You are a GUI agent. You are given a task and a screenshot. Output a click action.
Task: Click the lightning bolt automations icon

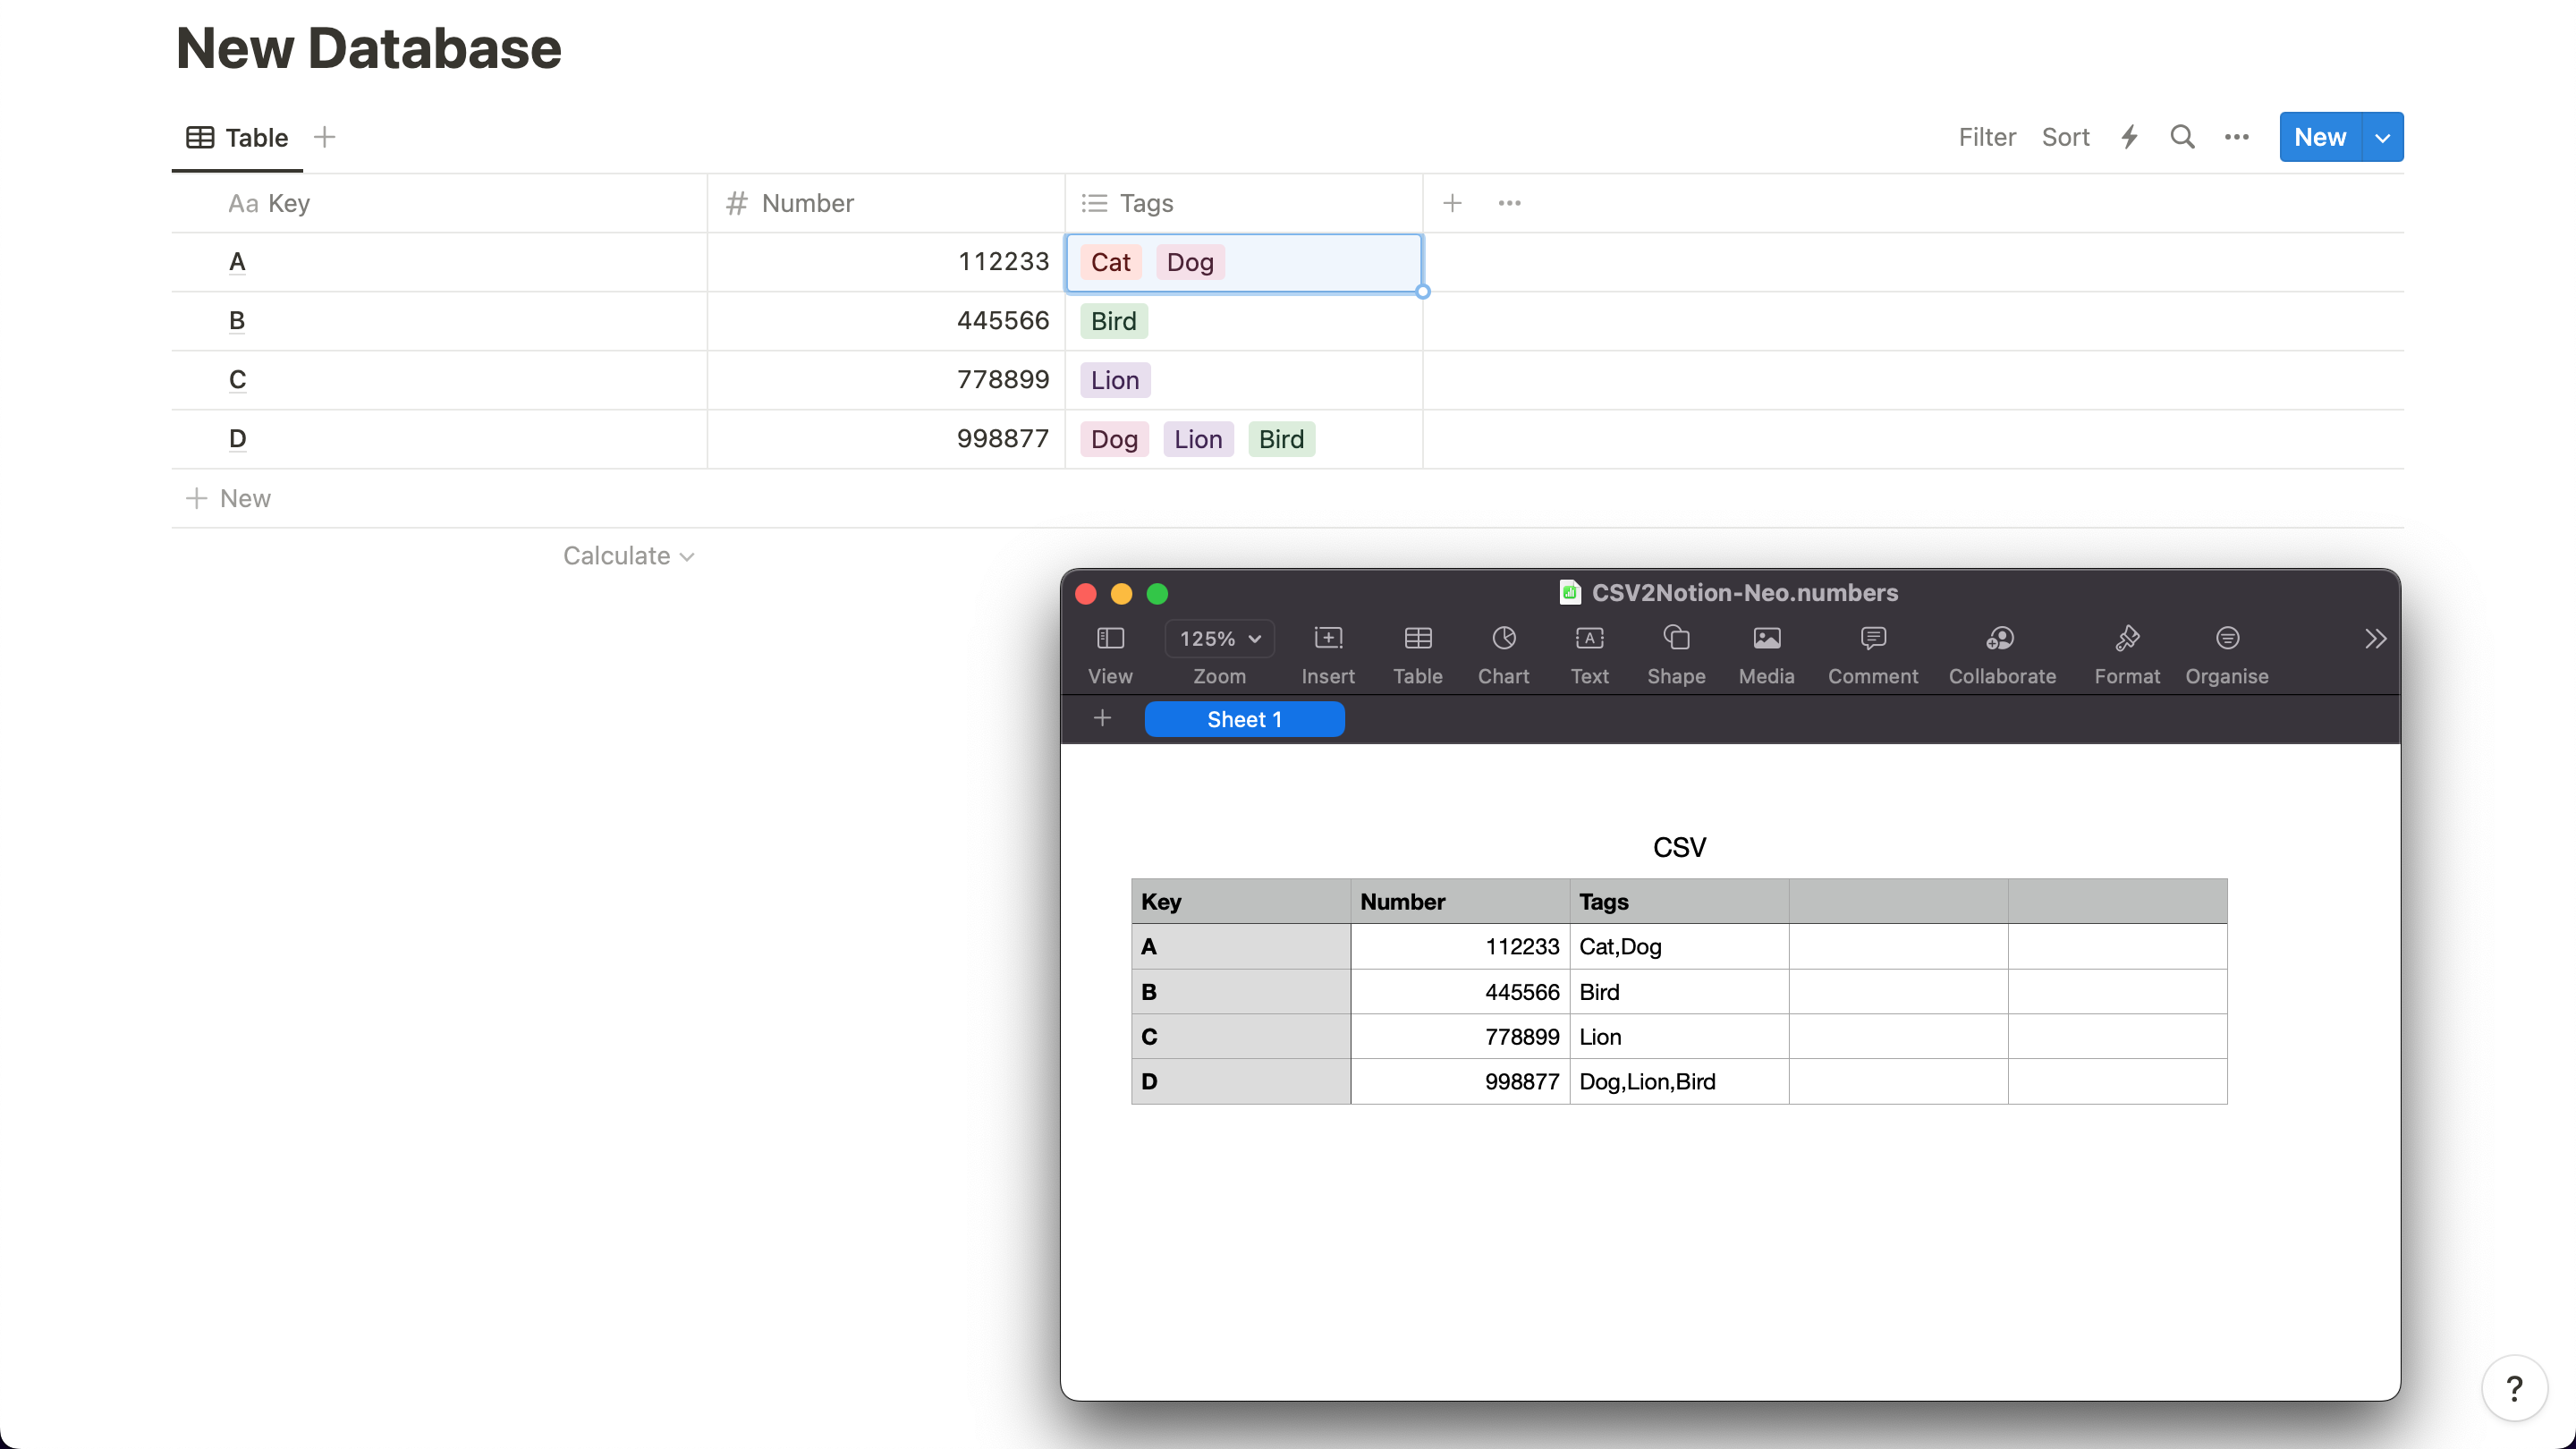2129,137
